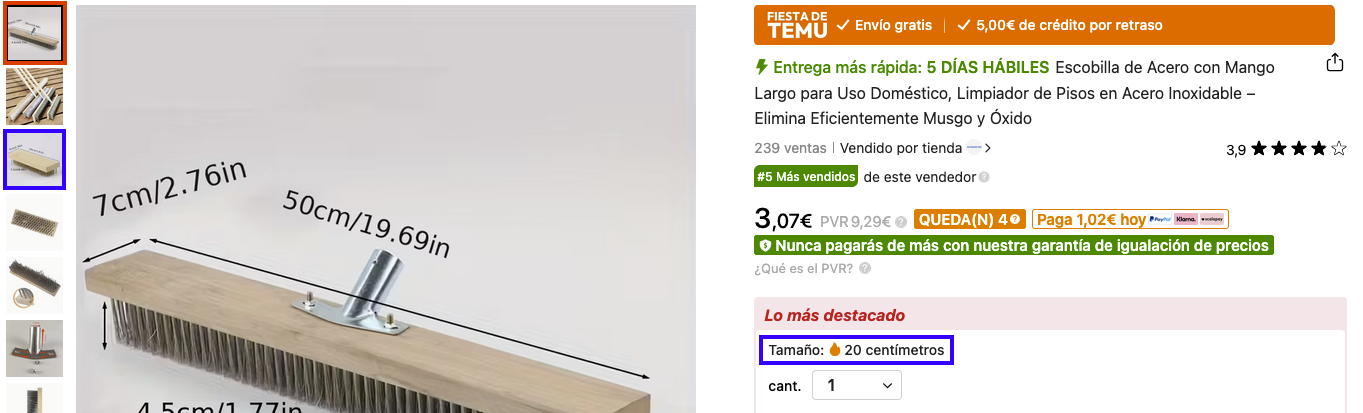Image resolution: width=1363 pixels, height=413 pixels.
Task: Select the second thumbnail showing broom handles
Action: (x=35, y=97)
